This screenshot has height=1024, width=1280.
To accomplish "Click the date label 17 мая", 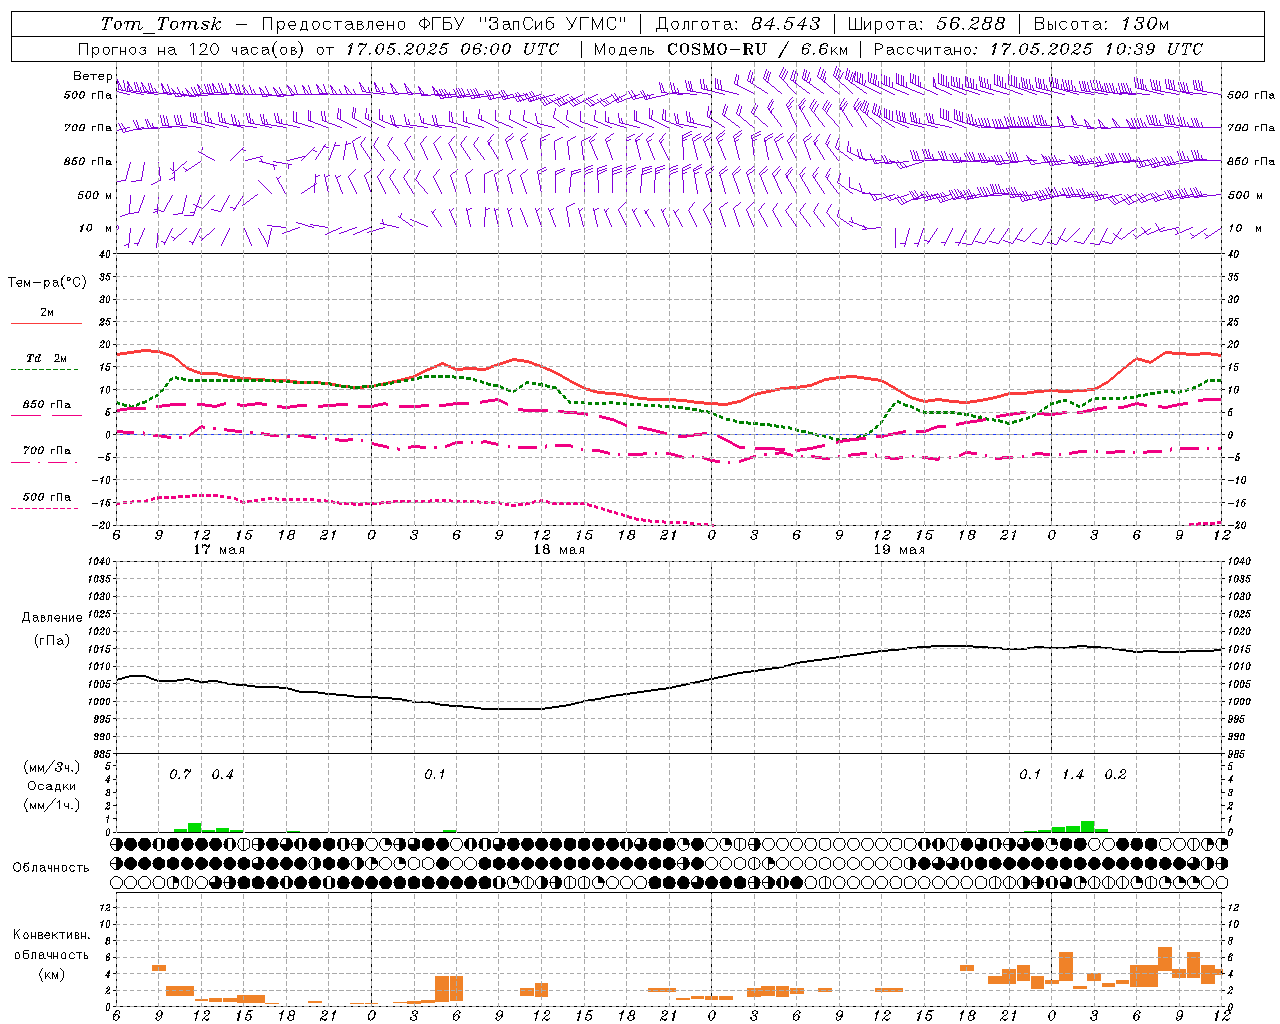I will pyautogui.click(x=218, y=550).
